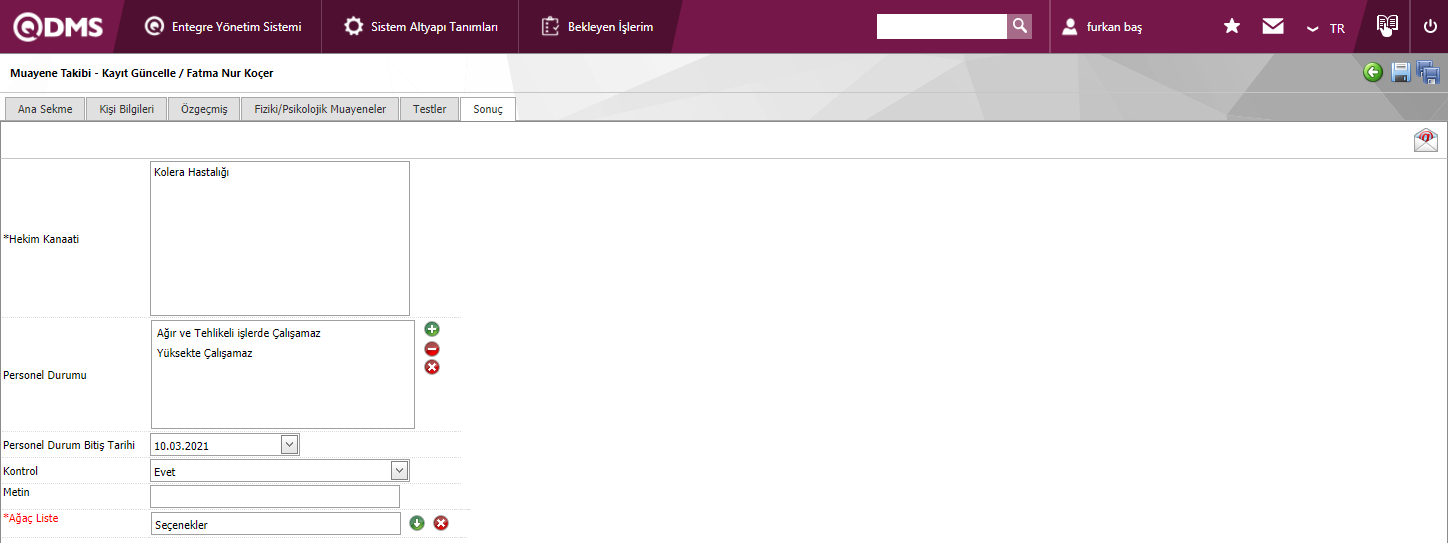Select 'Ağır ve Tehlikeli işlerde Çalışamaz' list item
This screenshot has height=543, width=1448.
(x=239, y=333)
